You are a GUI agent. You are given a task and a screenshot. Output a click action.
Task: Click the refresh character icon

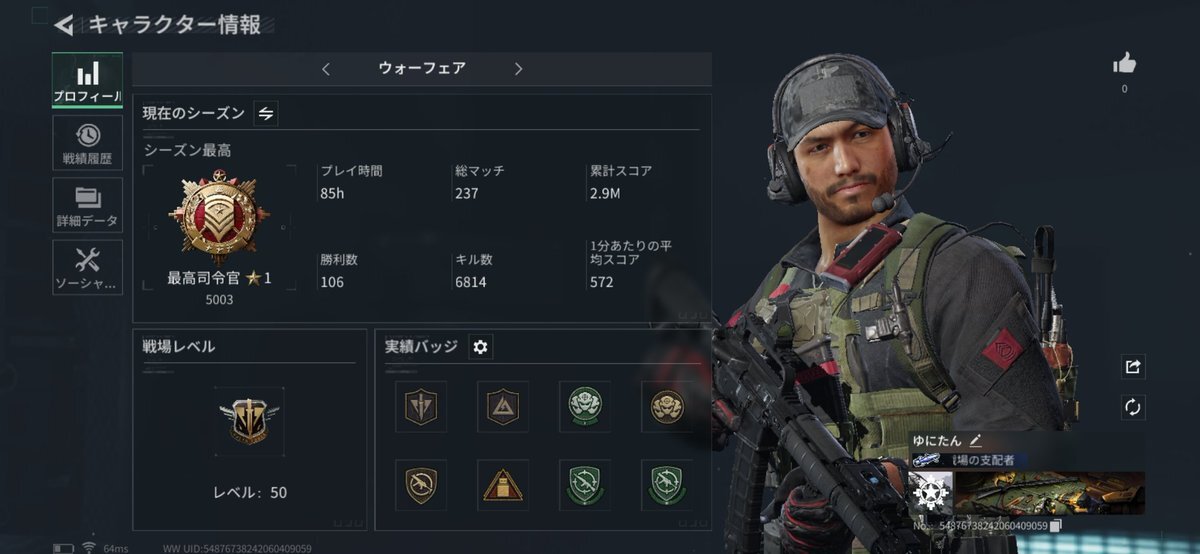point(1133,407)
